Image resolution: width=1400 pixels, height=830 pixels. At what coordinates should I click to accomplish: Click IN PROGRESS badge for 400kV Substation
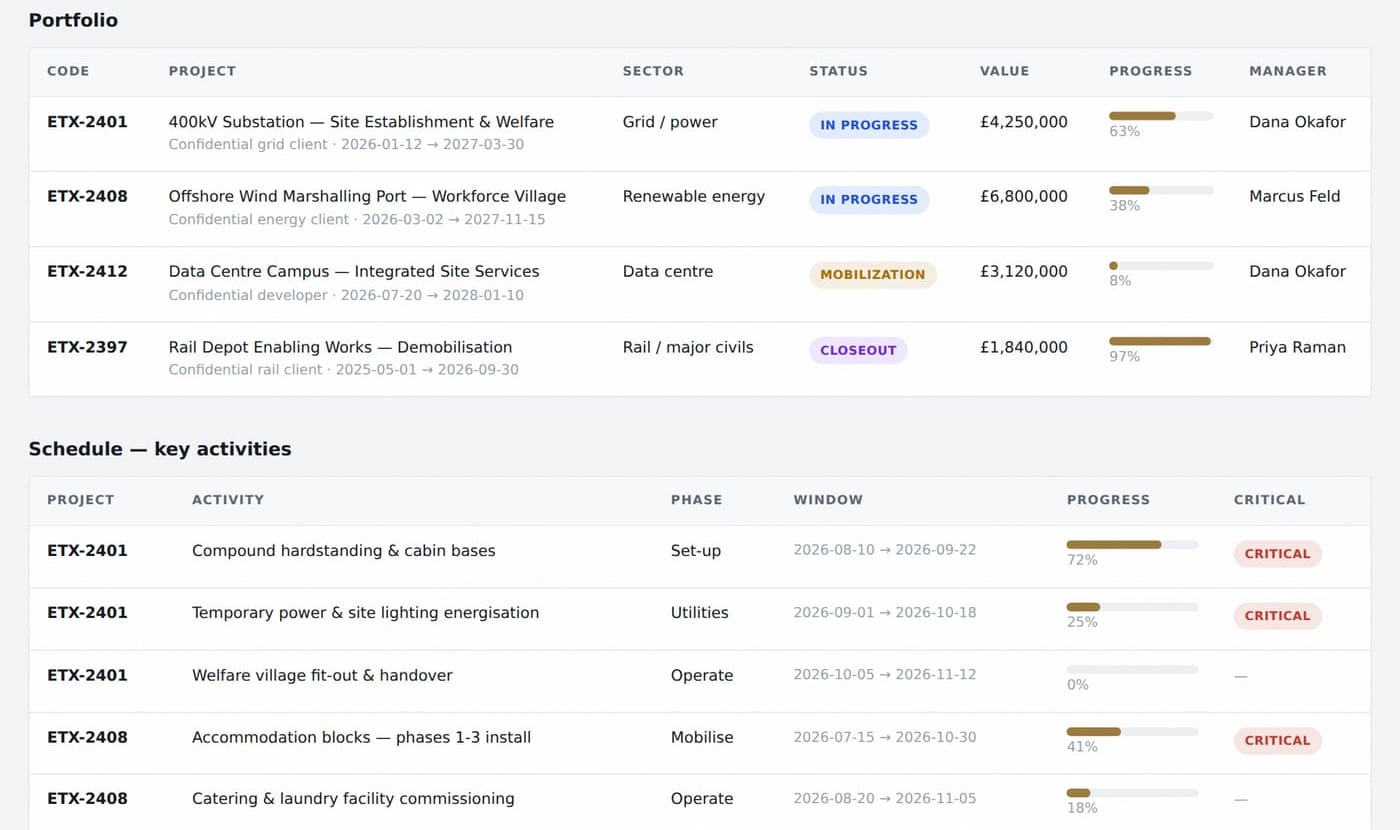(x=869, y=125)
